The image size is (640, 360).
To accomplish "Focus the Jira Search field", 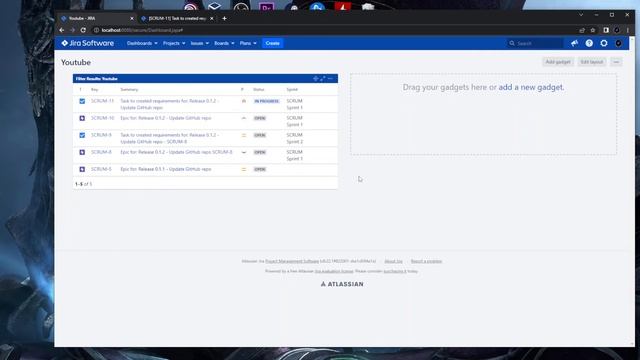I will coord(535,43).
